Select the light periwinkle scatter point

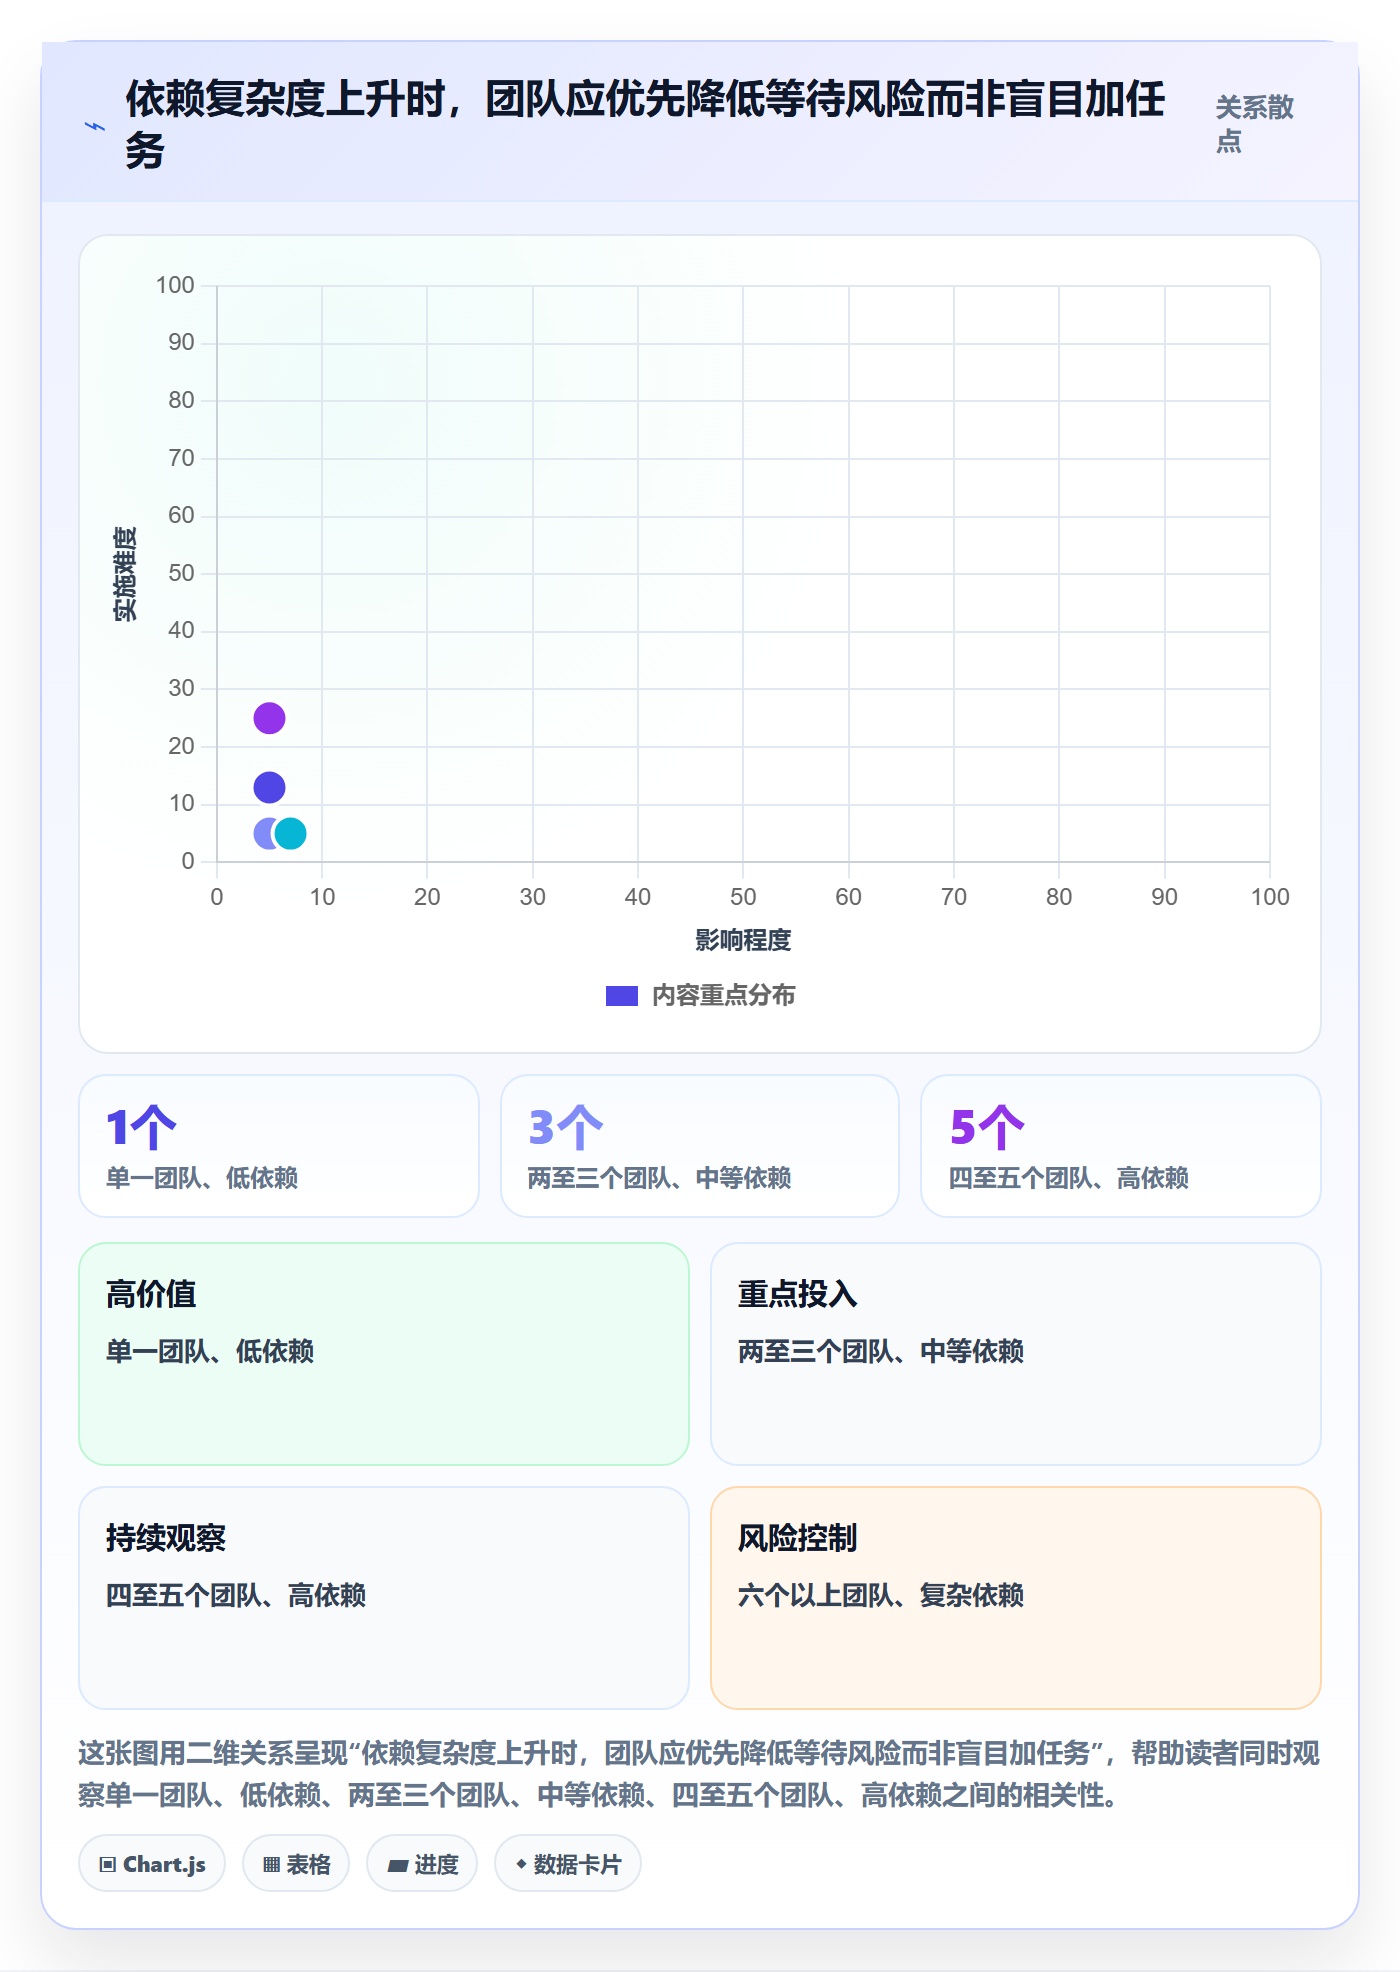click(x=264, y=833)
